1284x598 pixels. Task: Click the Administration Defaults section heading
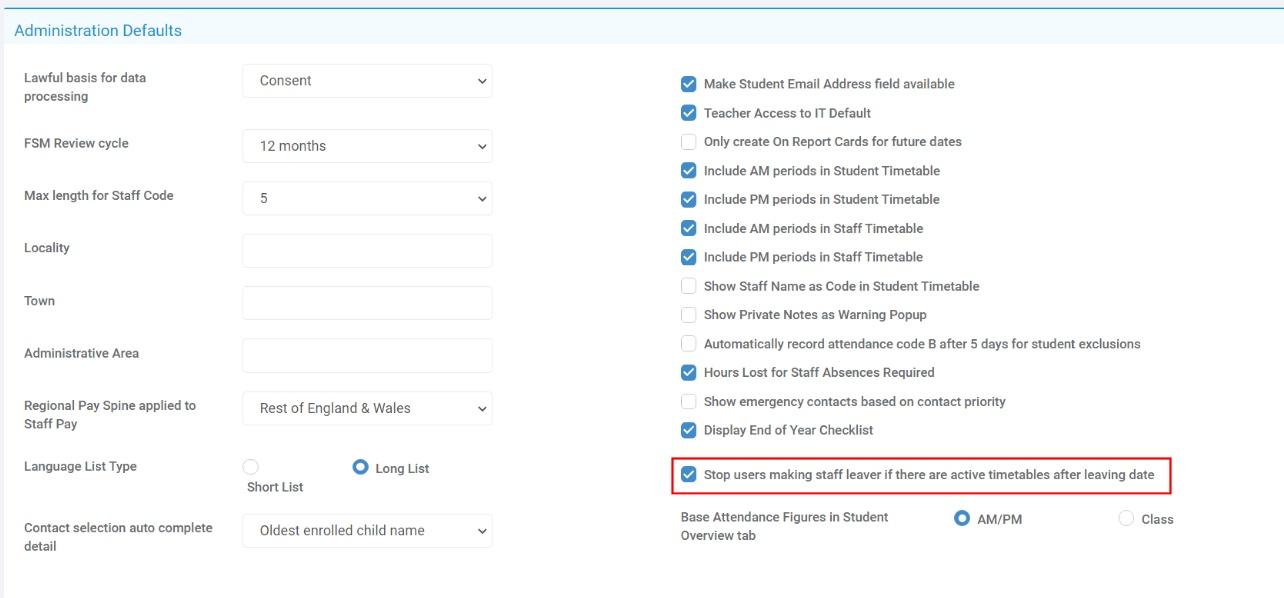(98, 31)
